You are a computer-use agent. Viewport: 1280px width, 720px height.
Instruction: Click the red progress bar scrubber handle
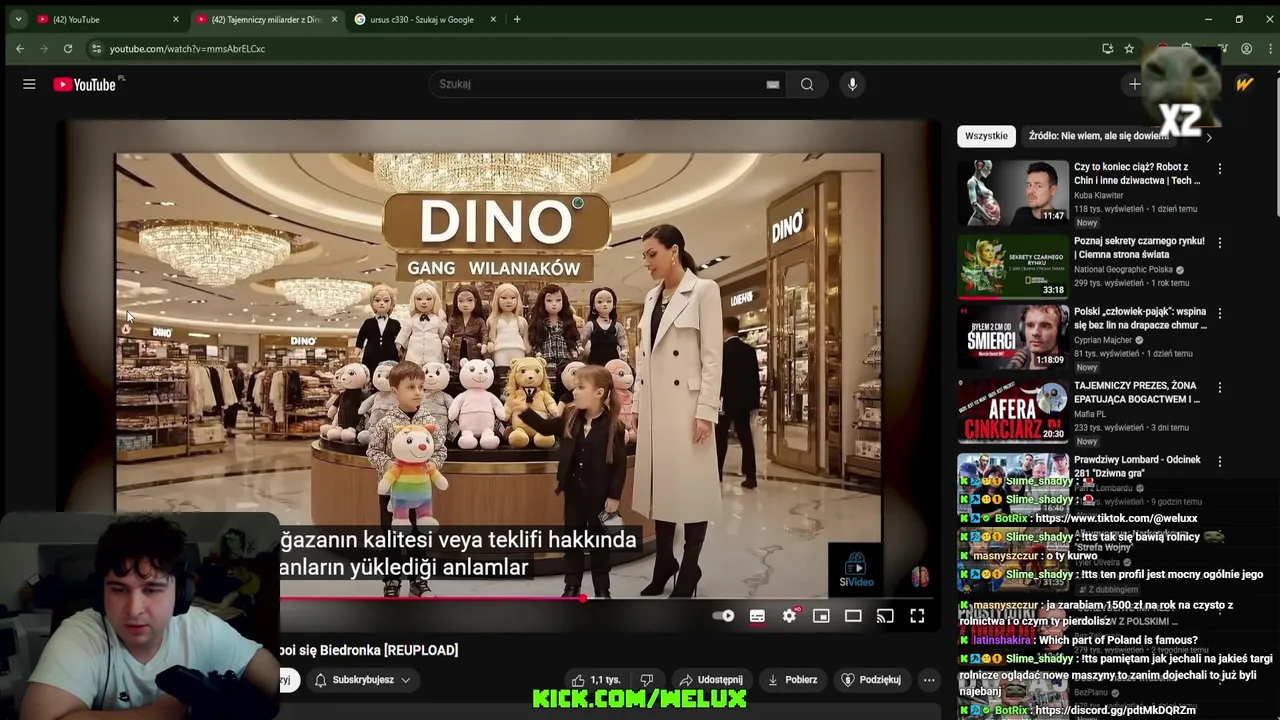tap(582, 599)
